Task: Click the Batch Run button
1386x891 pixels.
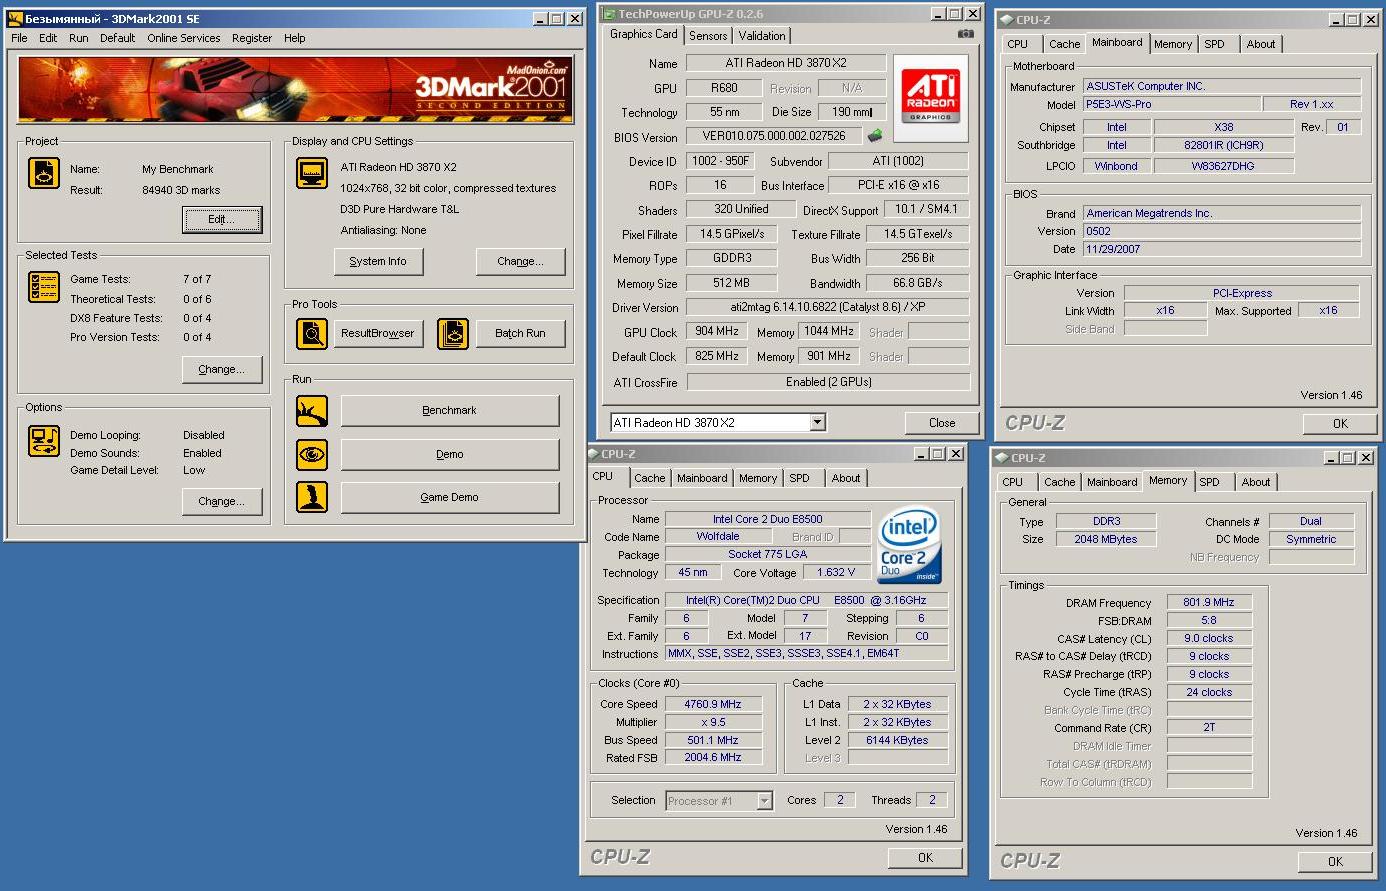Action: tap(520, 334)
